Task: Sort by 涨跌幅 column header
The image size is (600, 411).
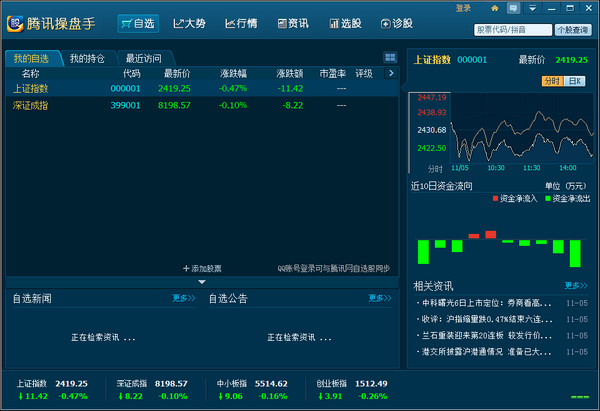Action: [x=233, y=73]
